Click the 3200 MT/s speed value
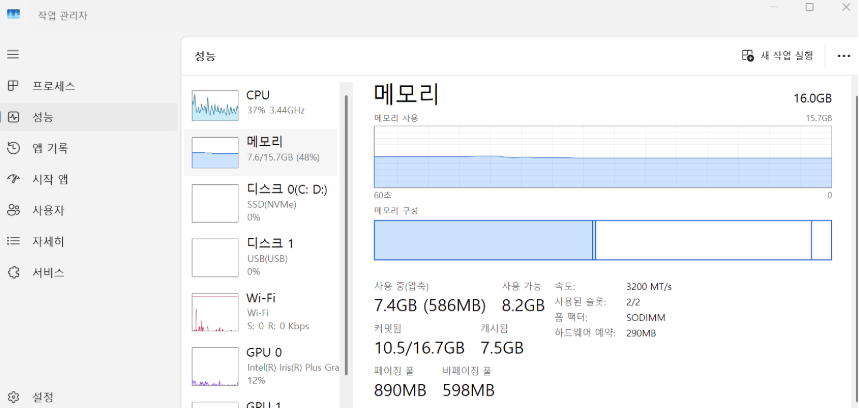 [x=649, y=286]
